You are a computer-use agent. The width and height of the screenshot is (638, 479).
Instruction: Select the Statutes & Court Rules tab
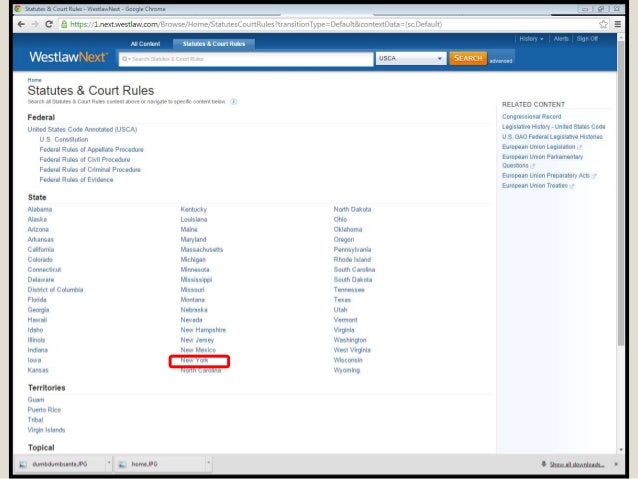click(214, 44)
